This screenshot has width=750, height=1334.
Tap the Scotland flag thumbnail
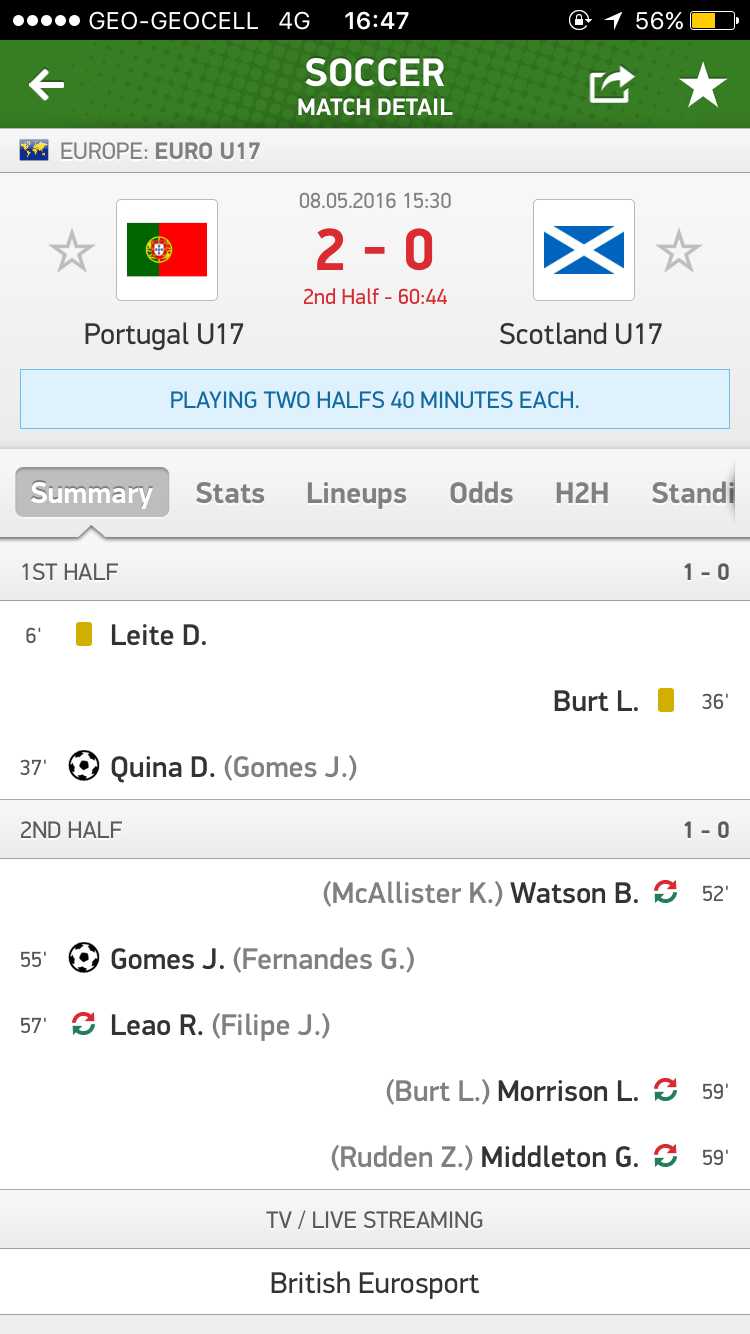tap(584, 250)
